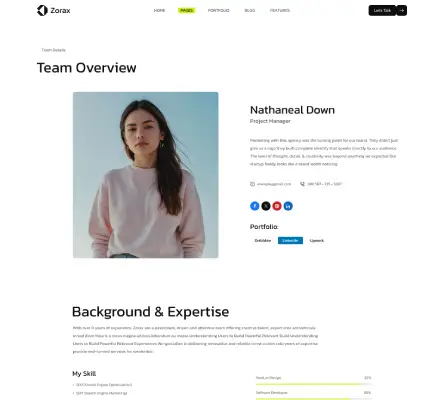Image resolution: width=444 pixels, height=400 pixels.
Task: Click the arrow icon beside Let's Talk
Action: (402, 10)
